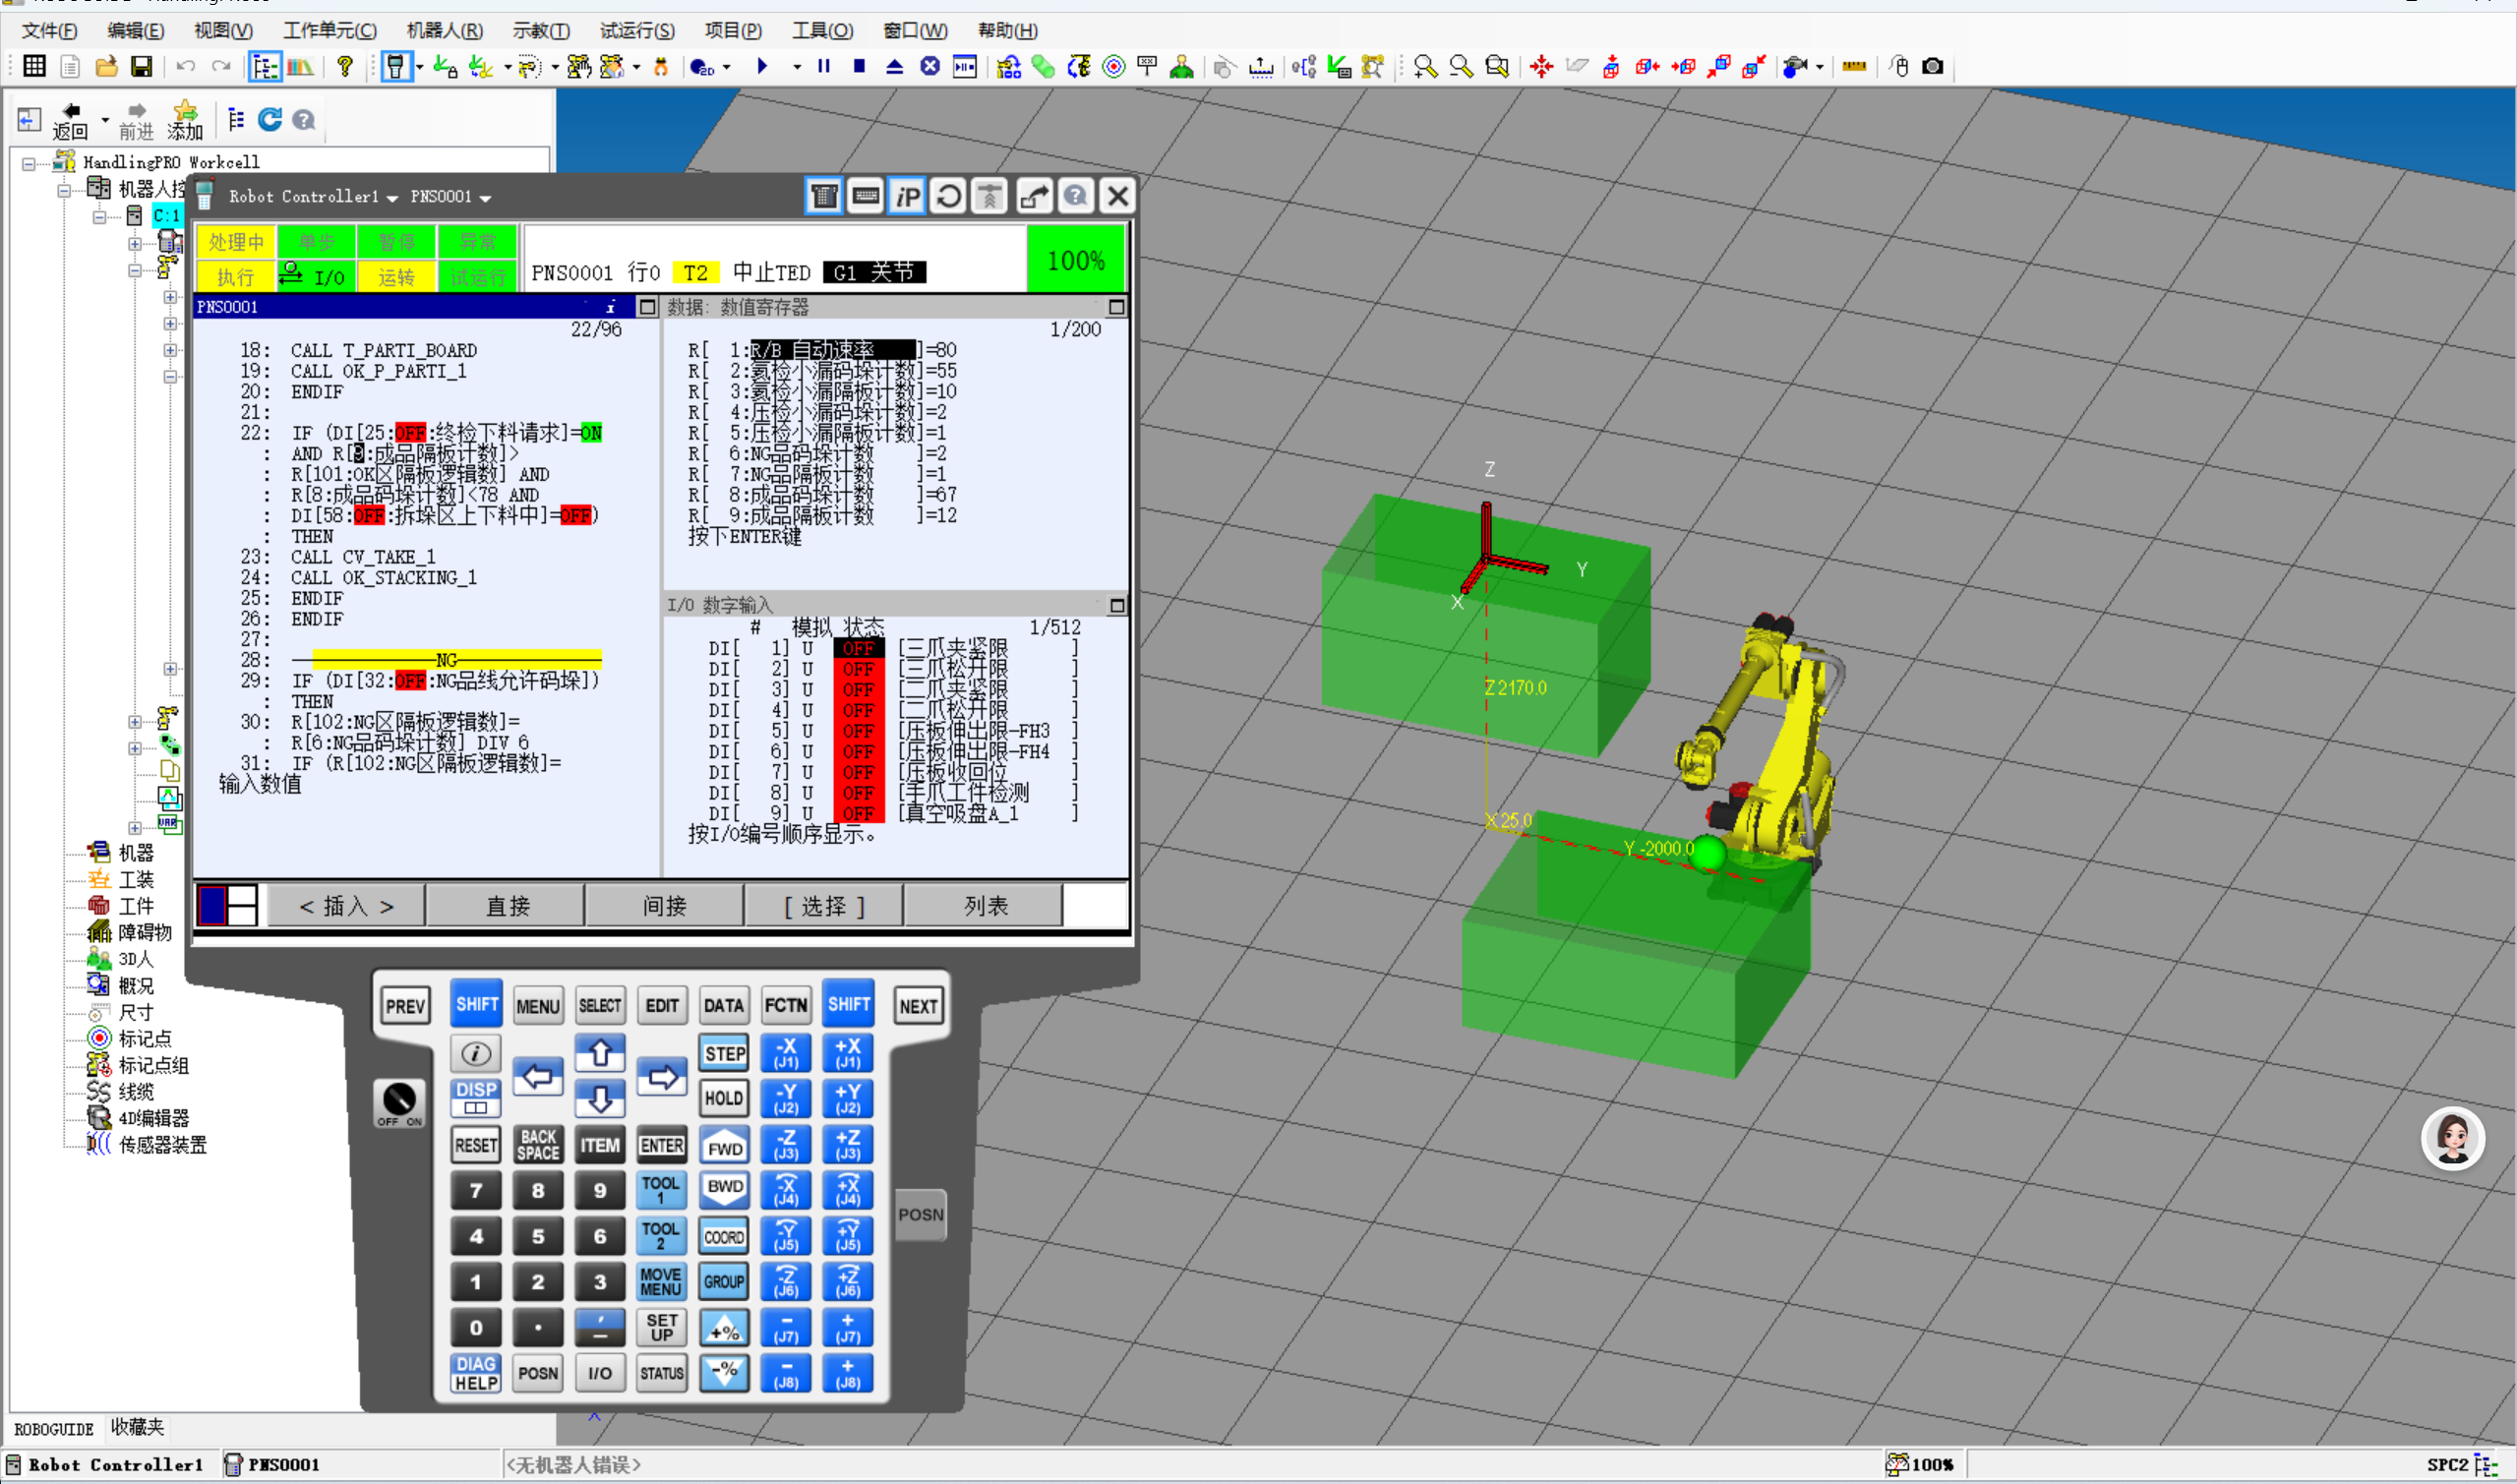Viewport: 2517px width, 1484px height.
Task: Click the add favorite star icon
Action: [185, 120]
